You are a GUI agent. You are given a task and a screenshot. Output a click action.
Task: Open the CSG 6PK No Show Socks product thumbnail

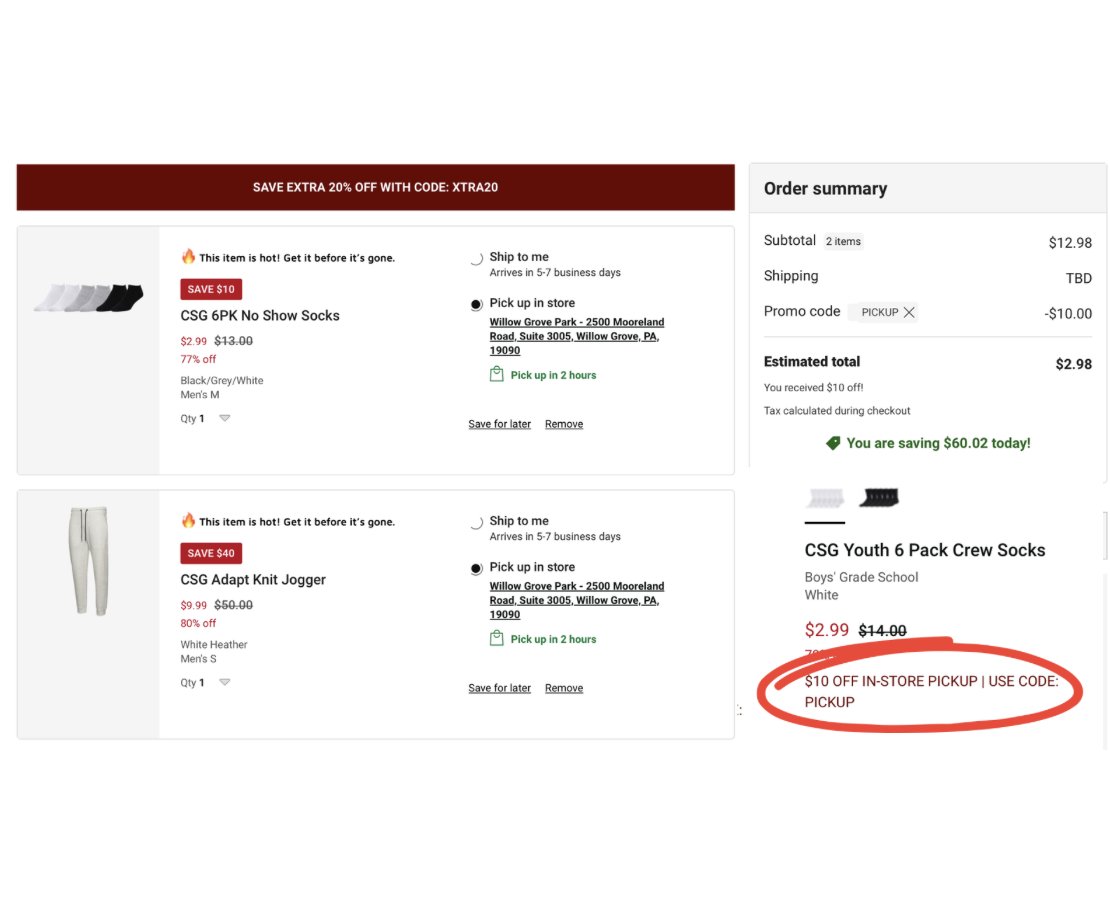coord(88,297)
